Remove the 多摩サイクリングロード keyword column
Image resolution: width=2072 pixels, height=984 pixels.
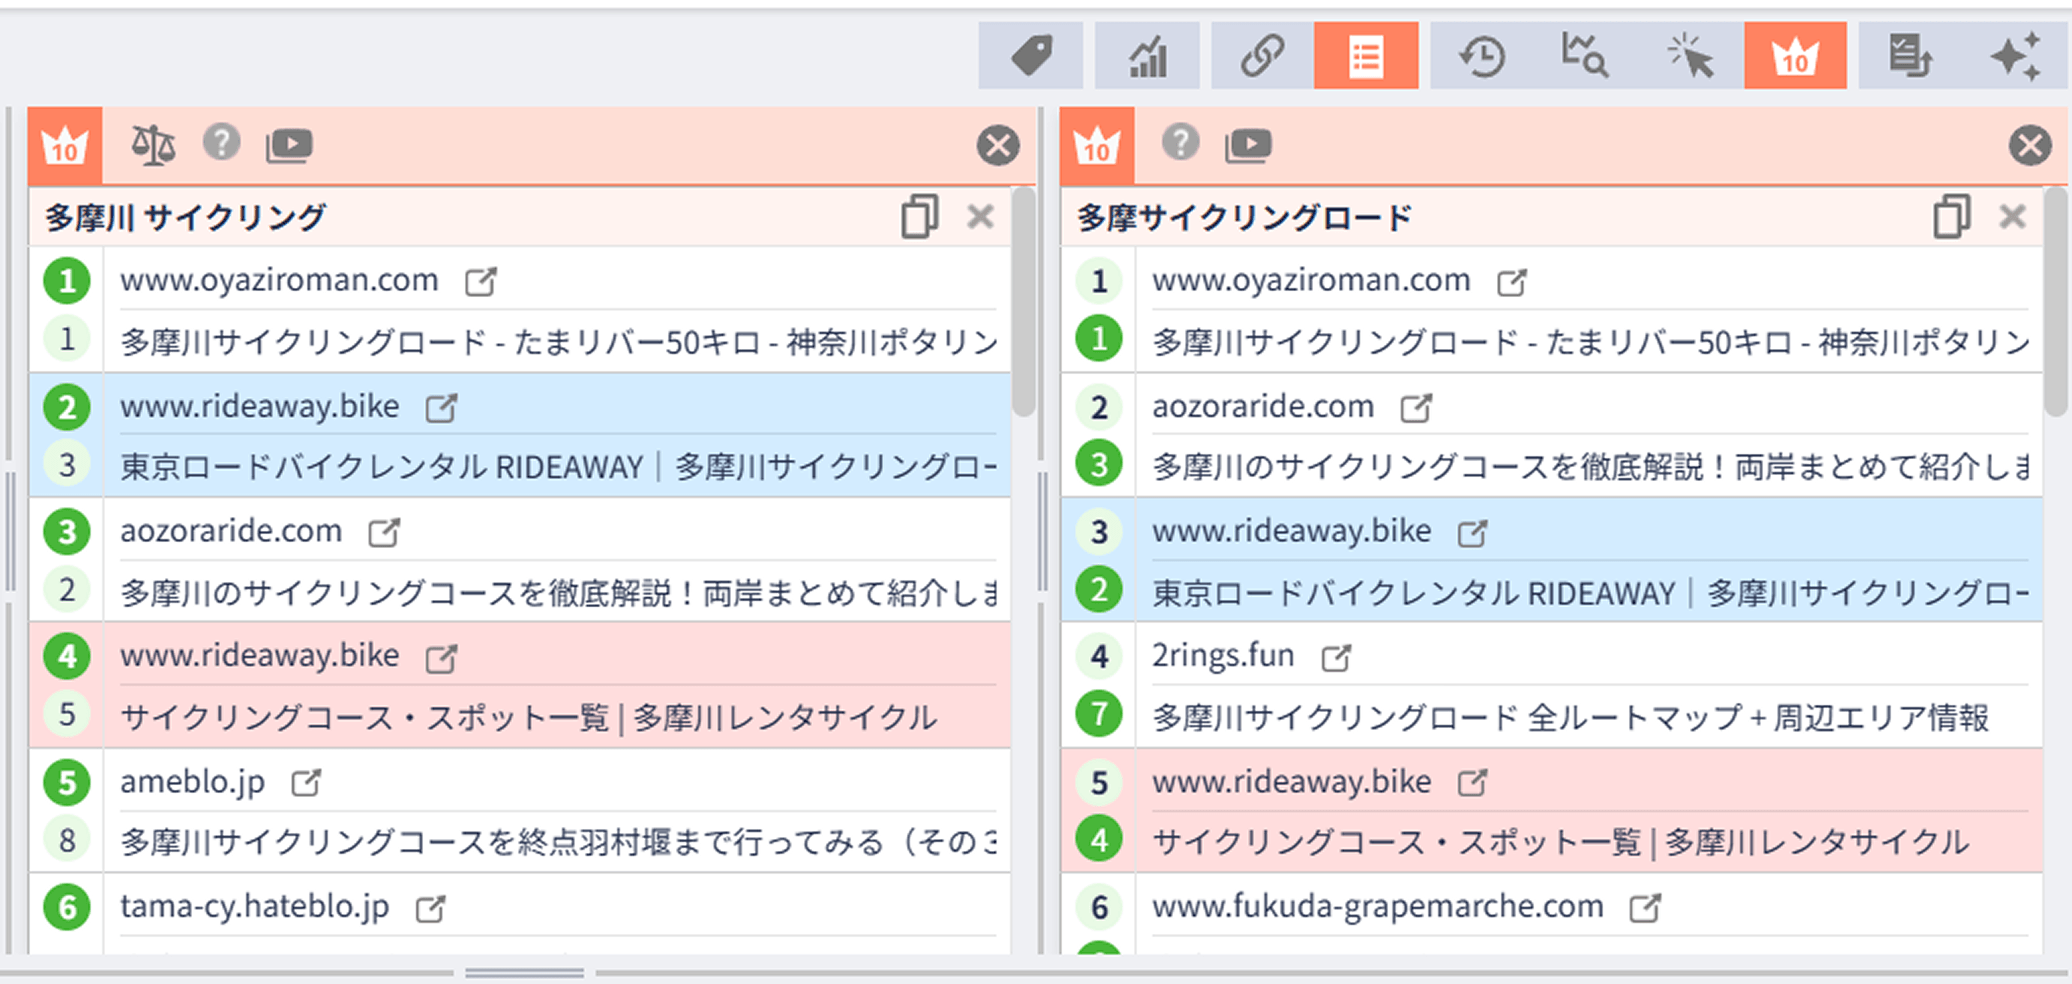tap(2012, 217)
